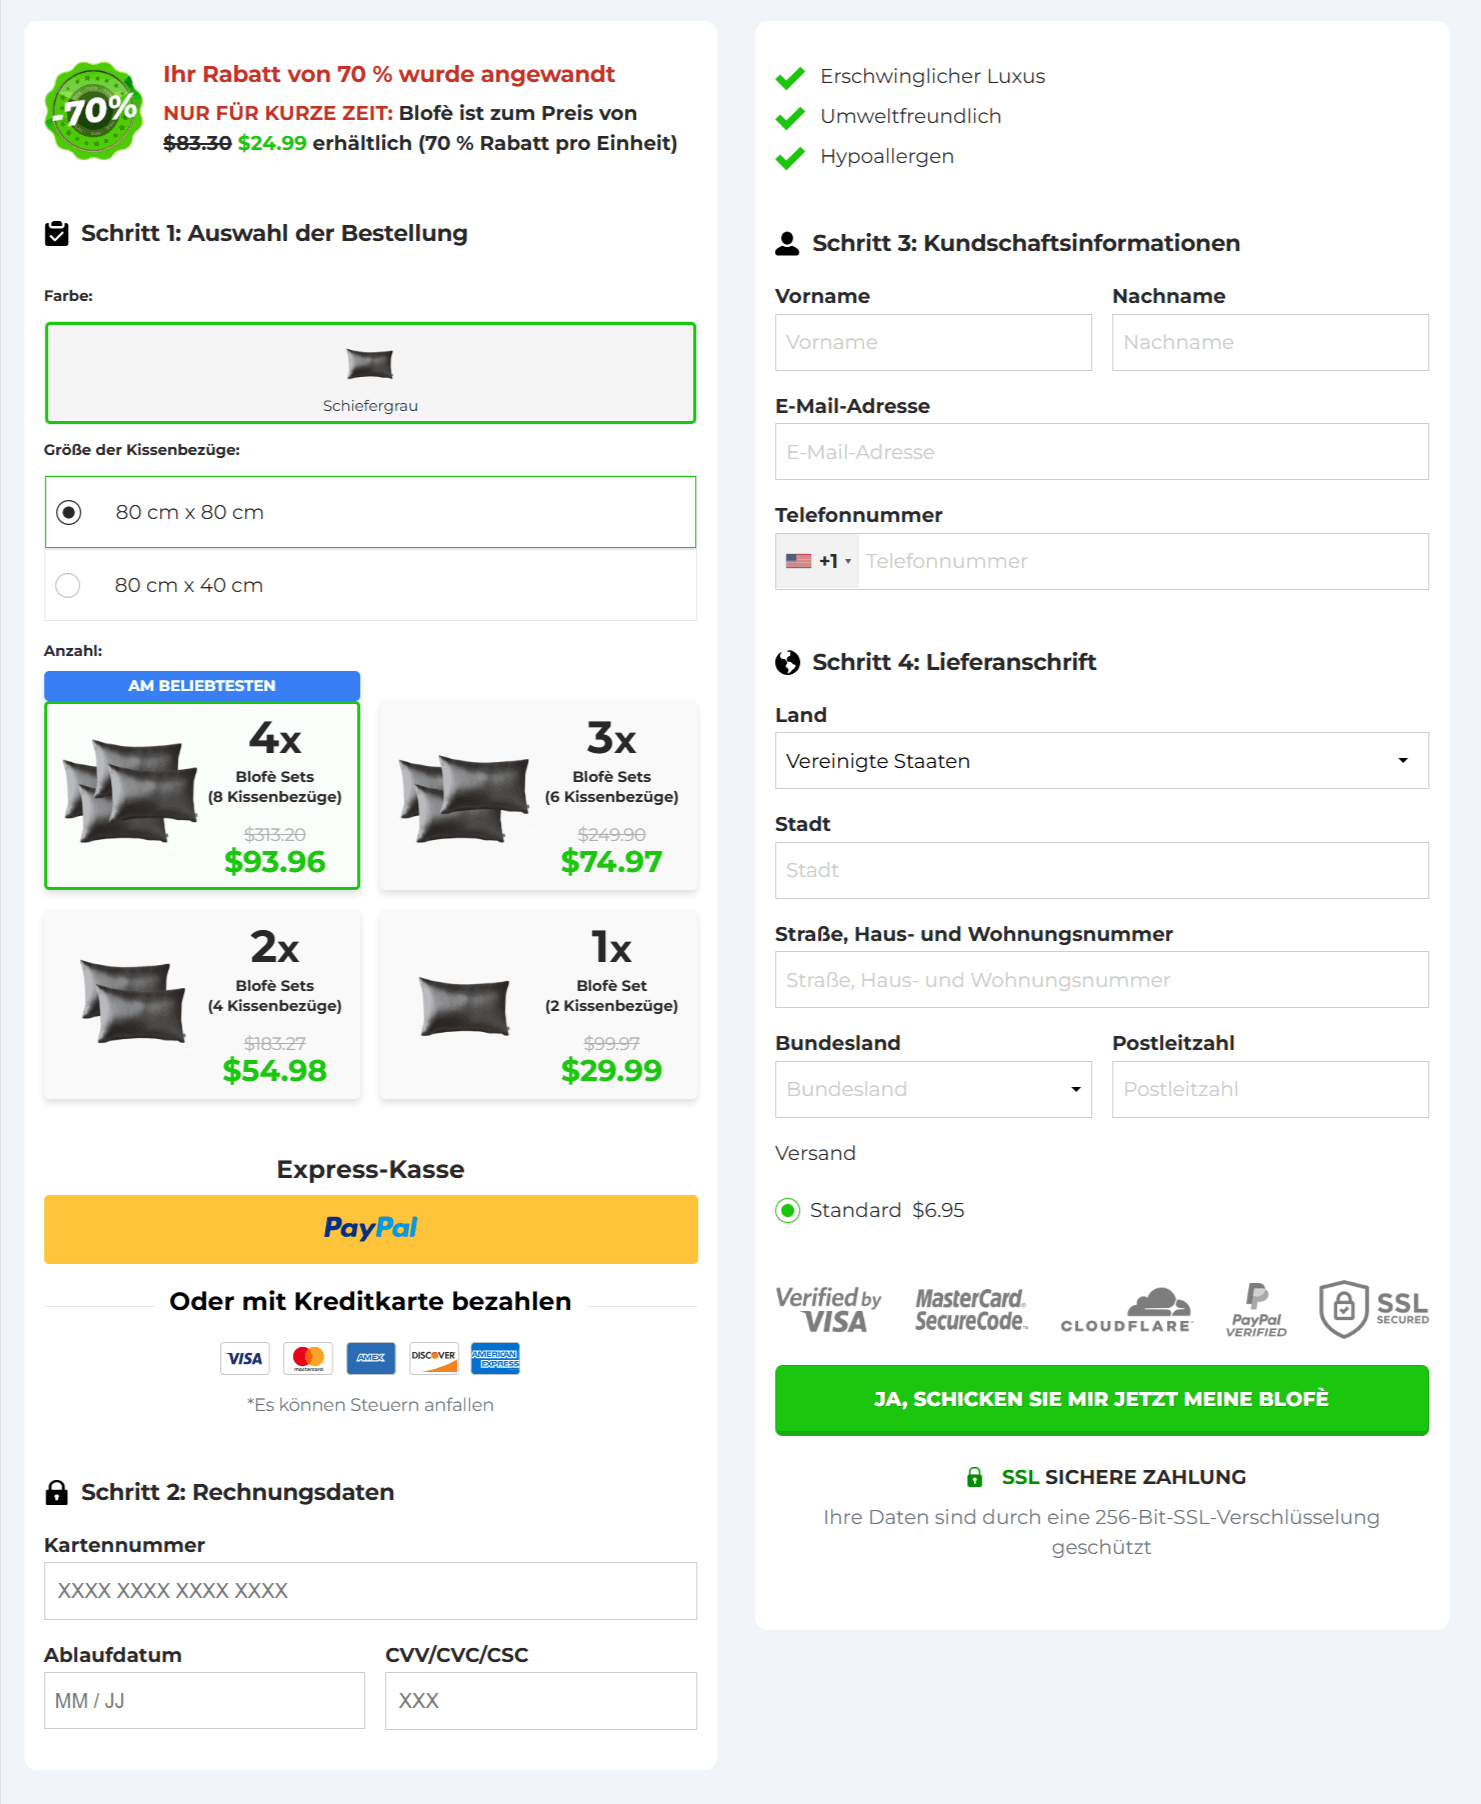Viewport: 1481px width, 1804px height.
Task: Click the Mastercard payment icon
Action: click(308, 1358)
